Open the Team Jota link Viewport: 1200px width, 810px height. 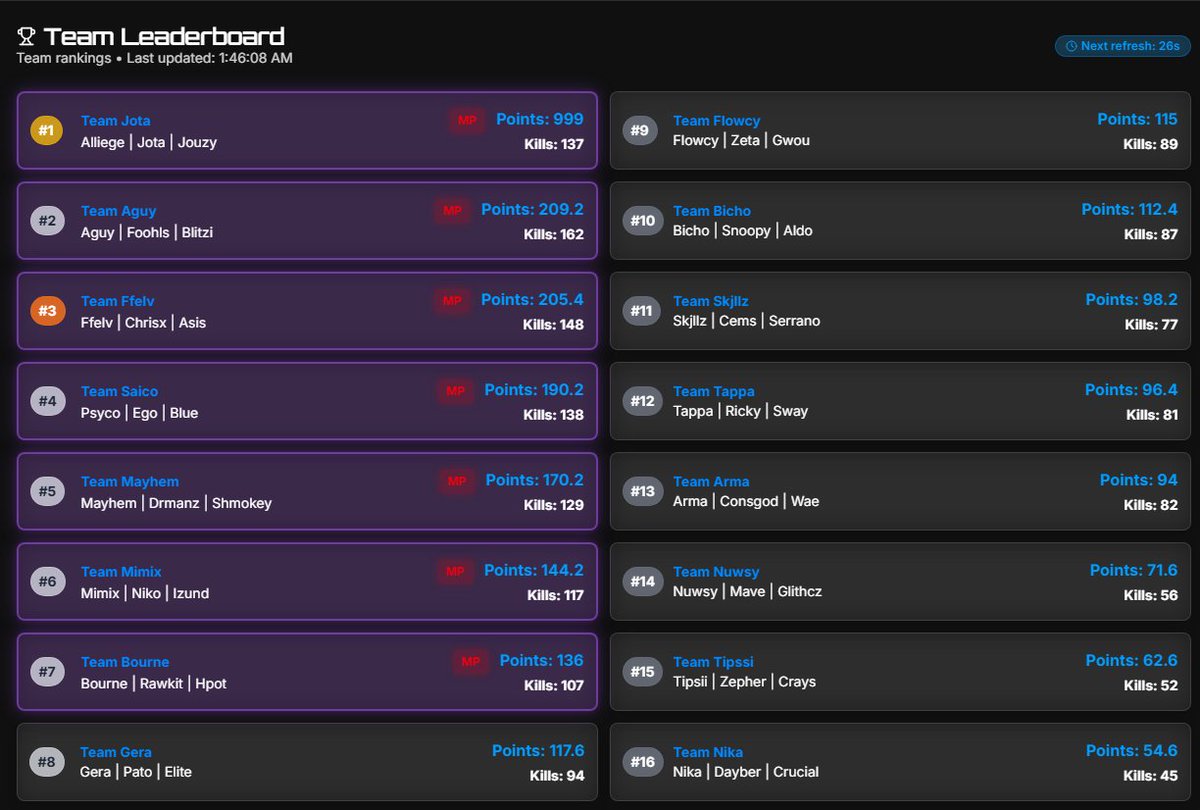(116, 121)
